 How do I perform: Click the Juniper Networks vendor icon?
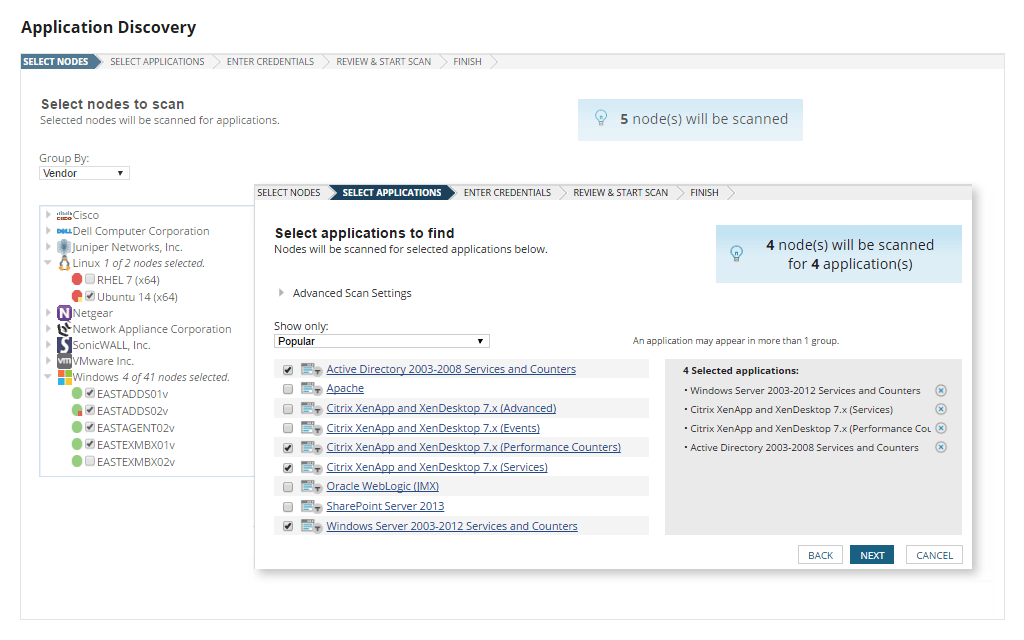point(63,246)
